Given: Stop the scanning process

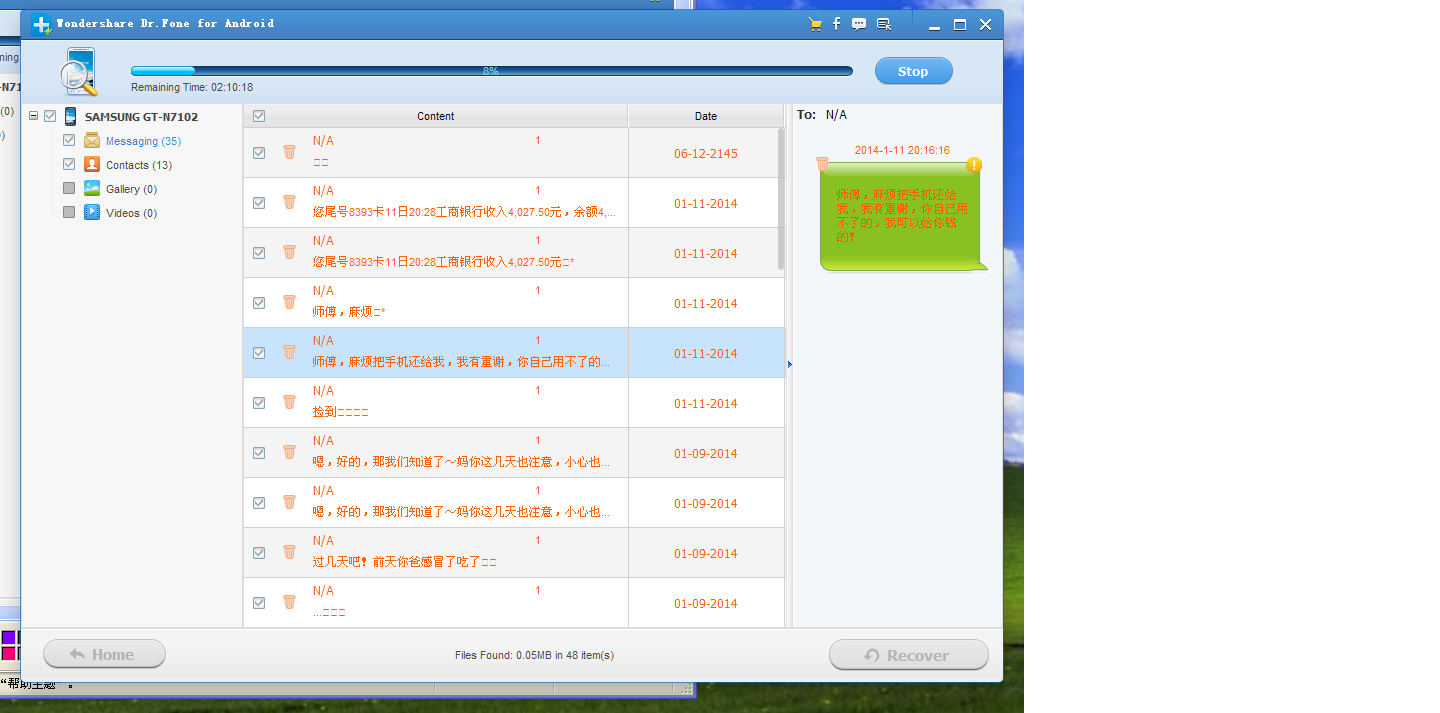Looking at the screenshot, I should pos(913,71).
